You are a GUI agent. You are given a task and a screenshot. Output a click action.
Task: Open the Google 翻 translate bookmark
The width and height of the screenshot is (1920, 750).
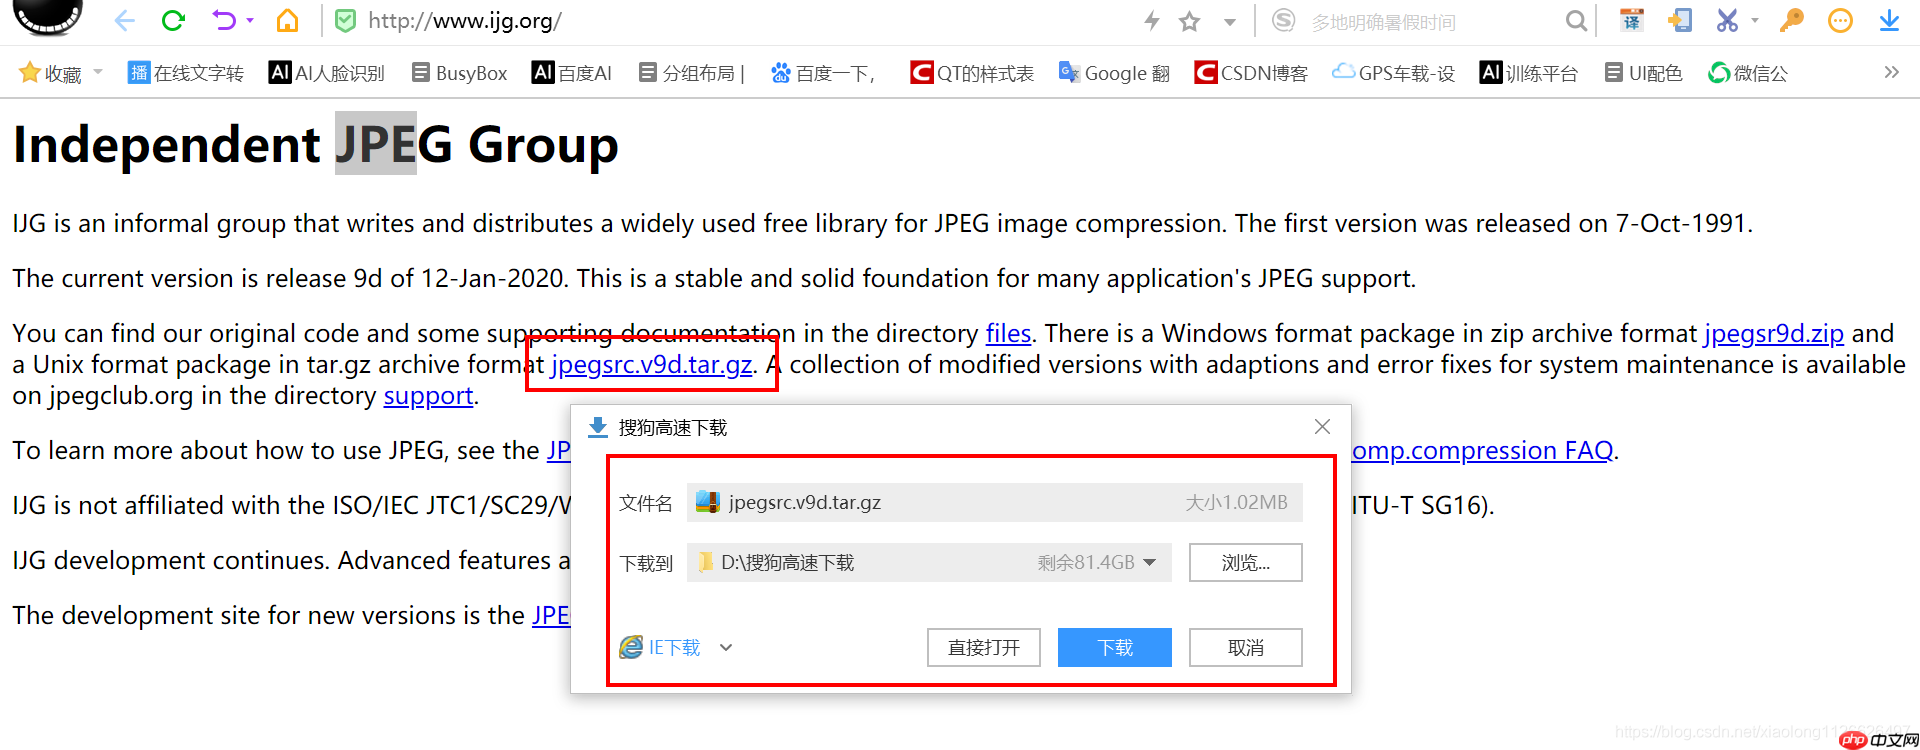[1114, 73]
